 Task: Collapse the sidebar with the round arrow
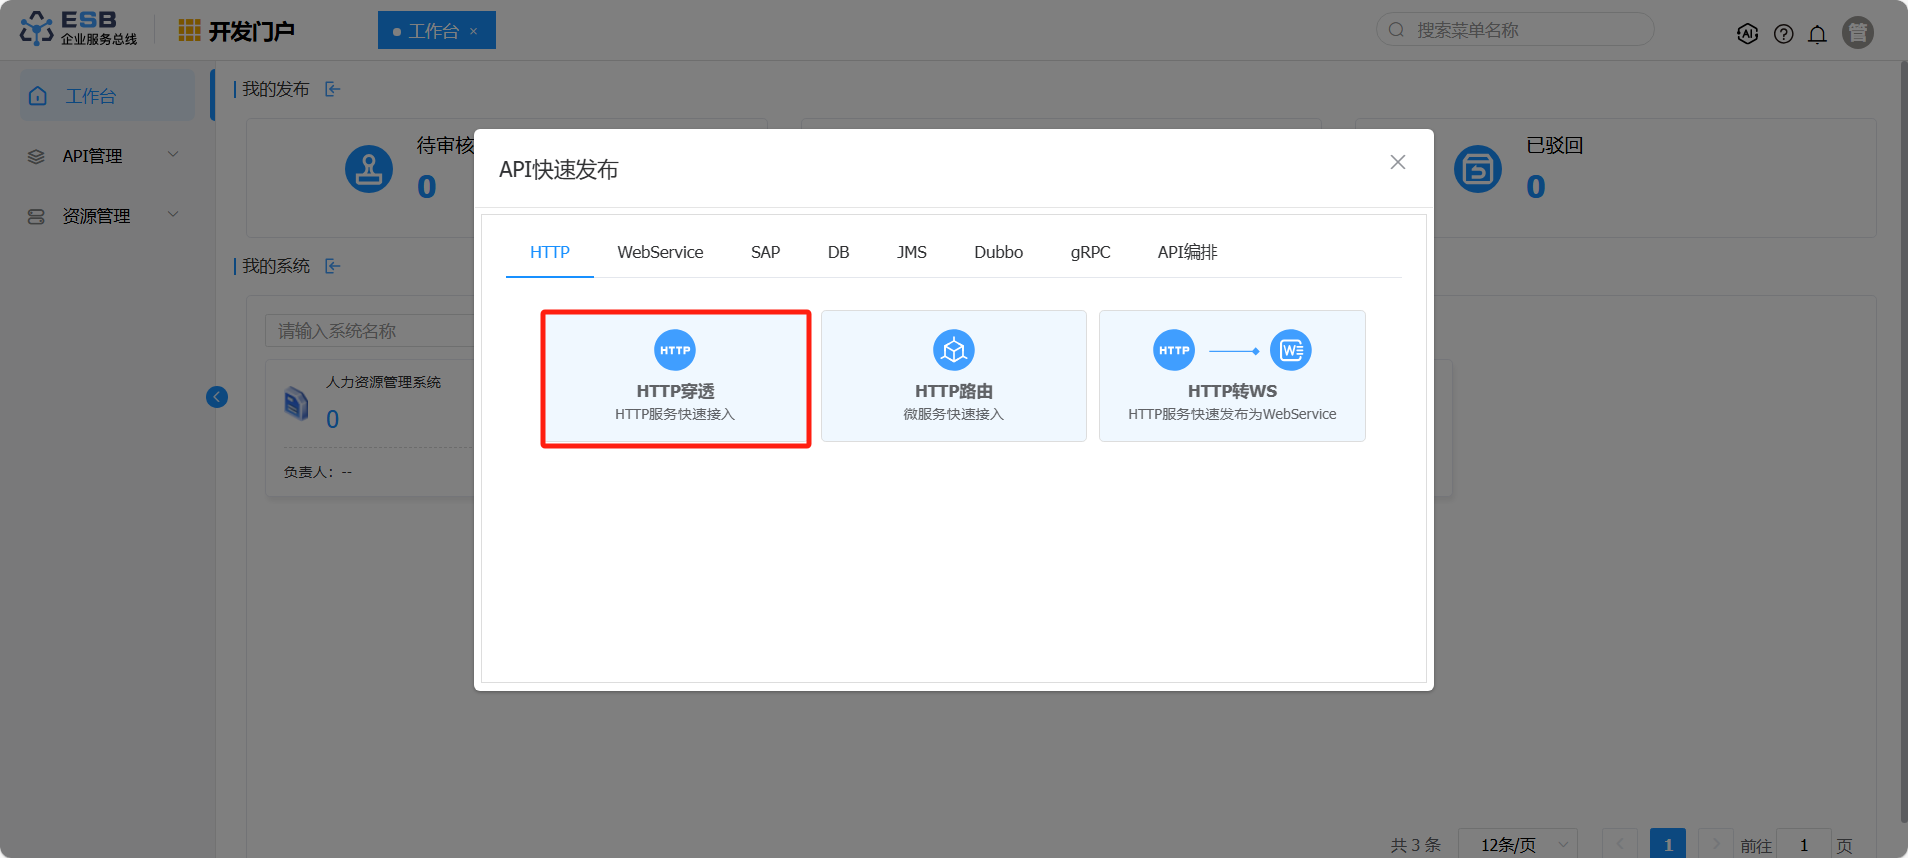click(217, 397)
